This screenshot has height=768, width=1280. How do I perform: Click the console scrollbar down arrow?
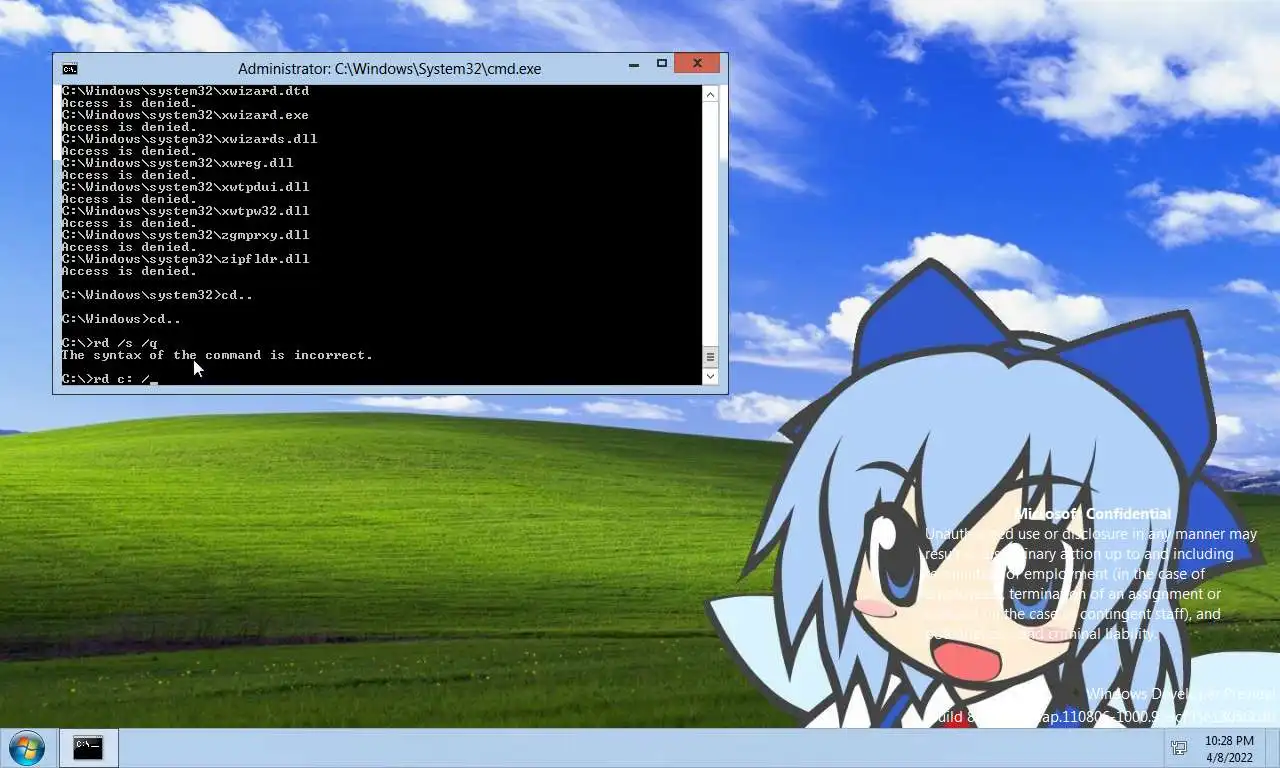pos(710,376)
